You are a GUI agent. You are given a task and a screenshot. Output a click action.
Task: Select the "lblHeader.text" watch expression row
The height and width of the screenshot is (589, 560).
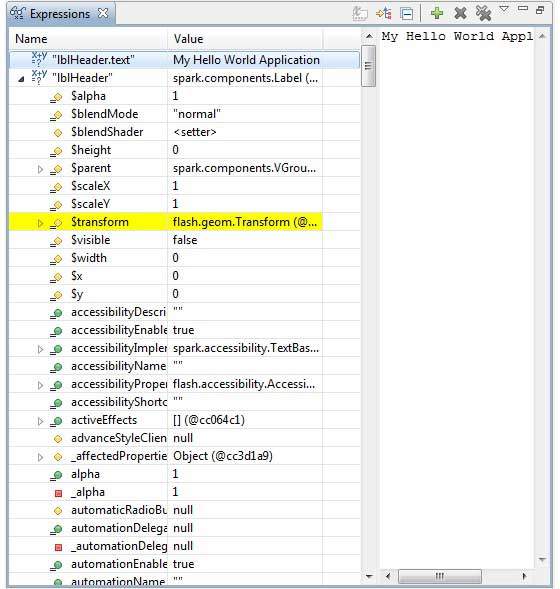pos(184,60)
